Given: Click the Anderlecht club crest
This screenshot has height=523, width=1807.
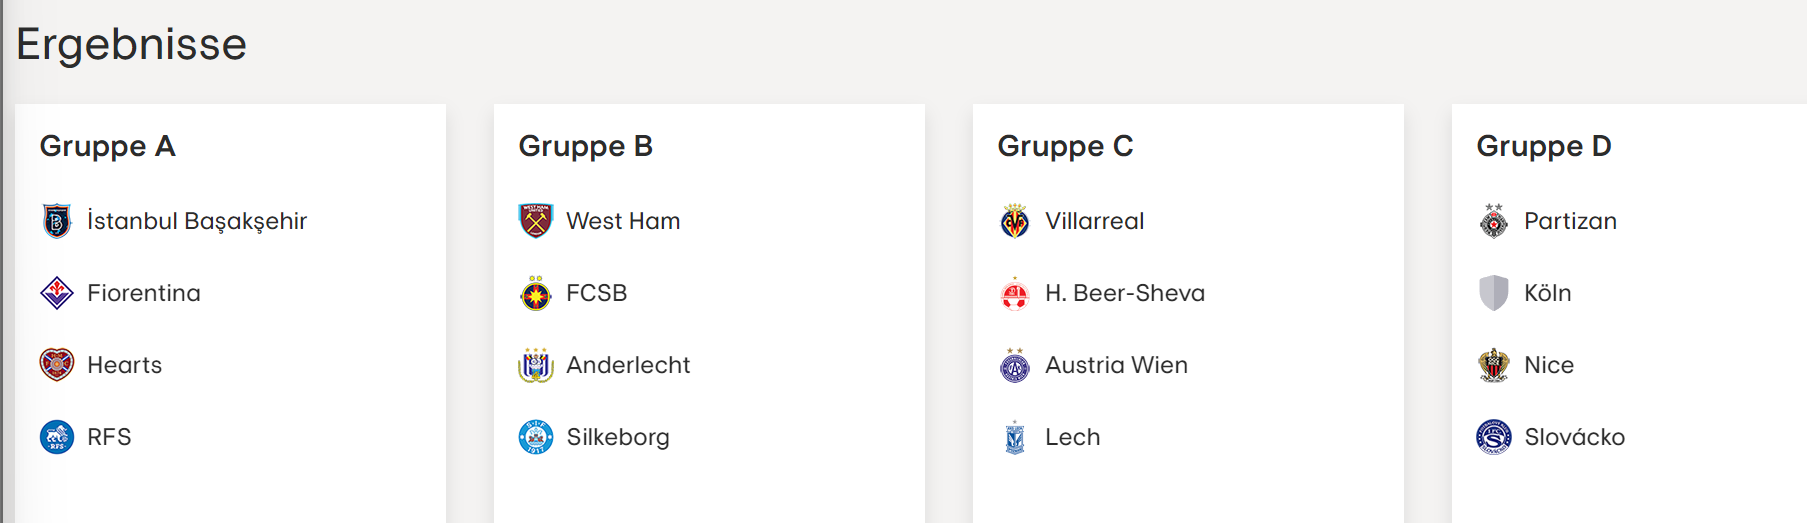Looking at the screenshot, I should point(536,365).
